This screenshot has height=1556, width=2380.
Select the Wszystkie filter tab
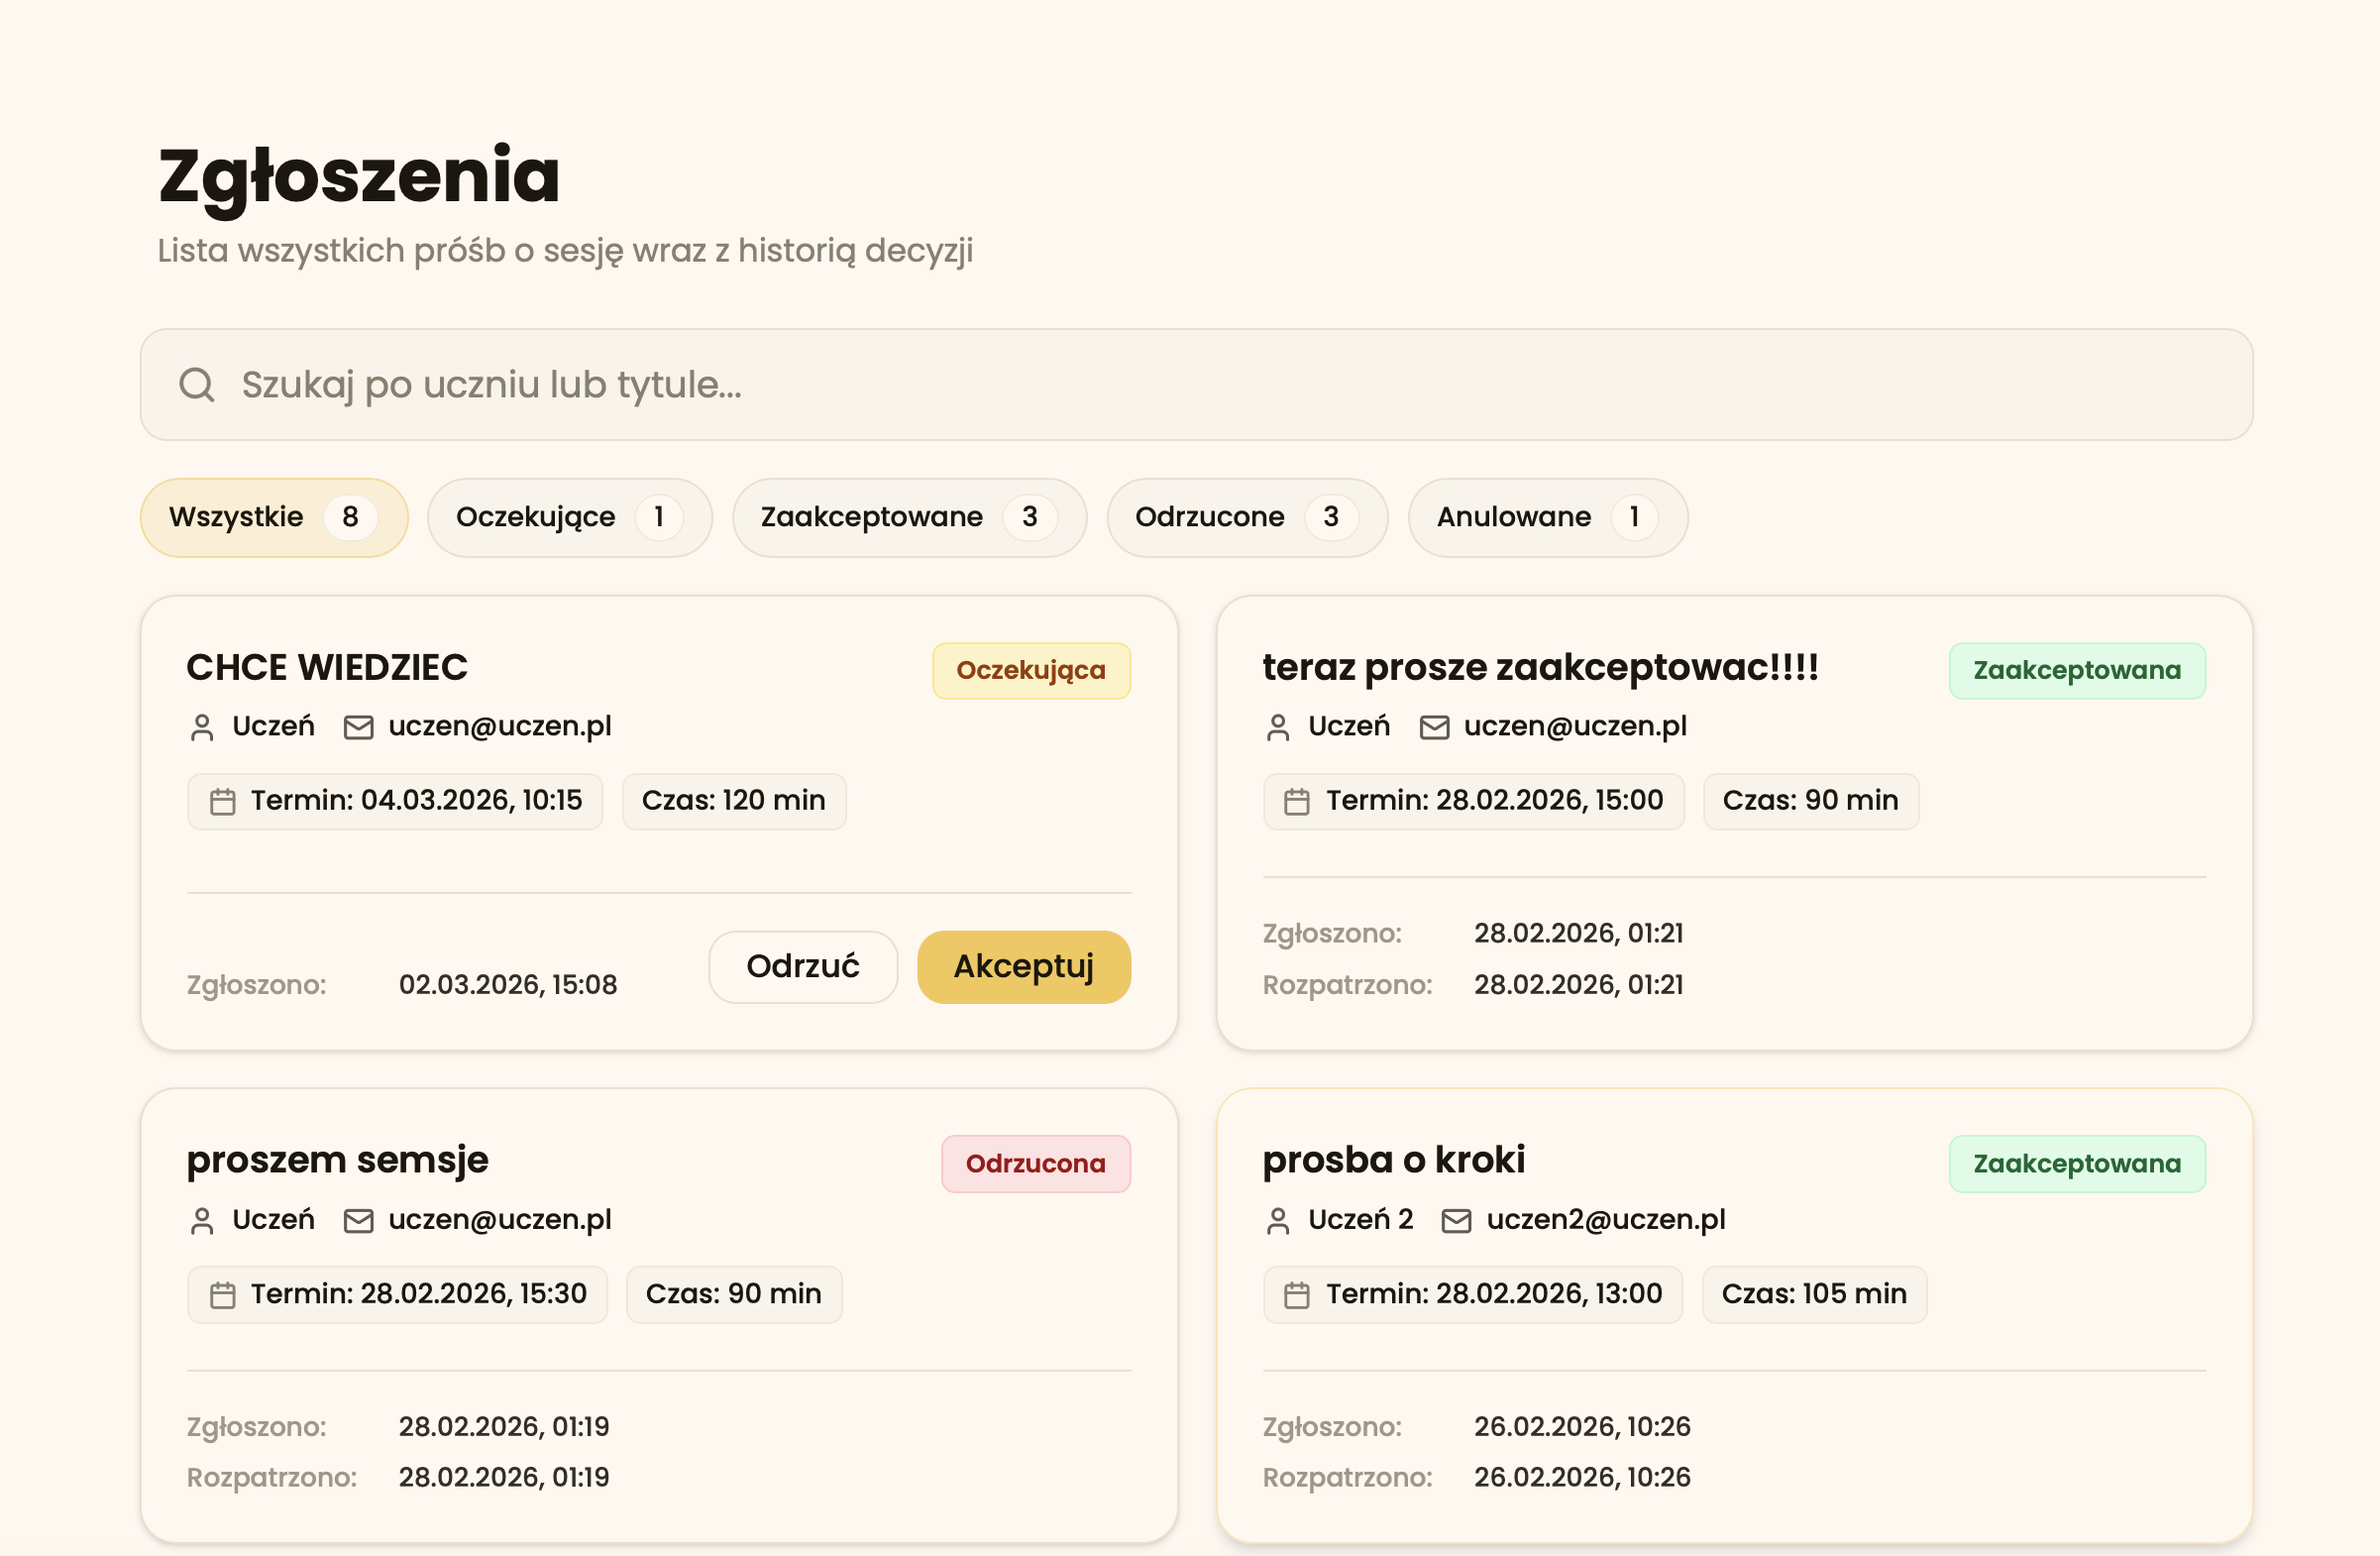[x=273, y=517]
